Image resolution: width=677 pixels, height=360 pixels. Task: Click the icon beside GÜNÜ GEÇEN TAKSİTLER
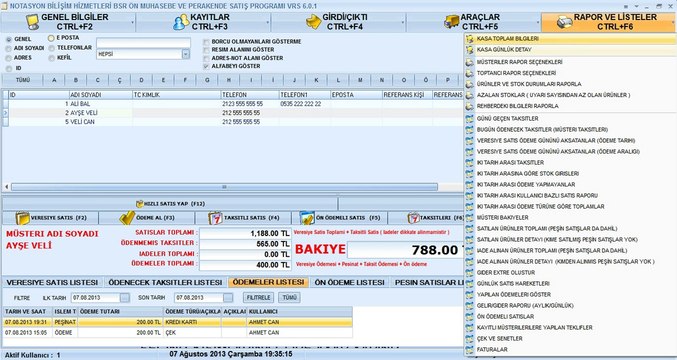point(470,119)
